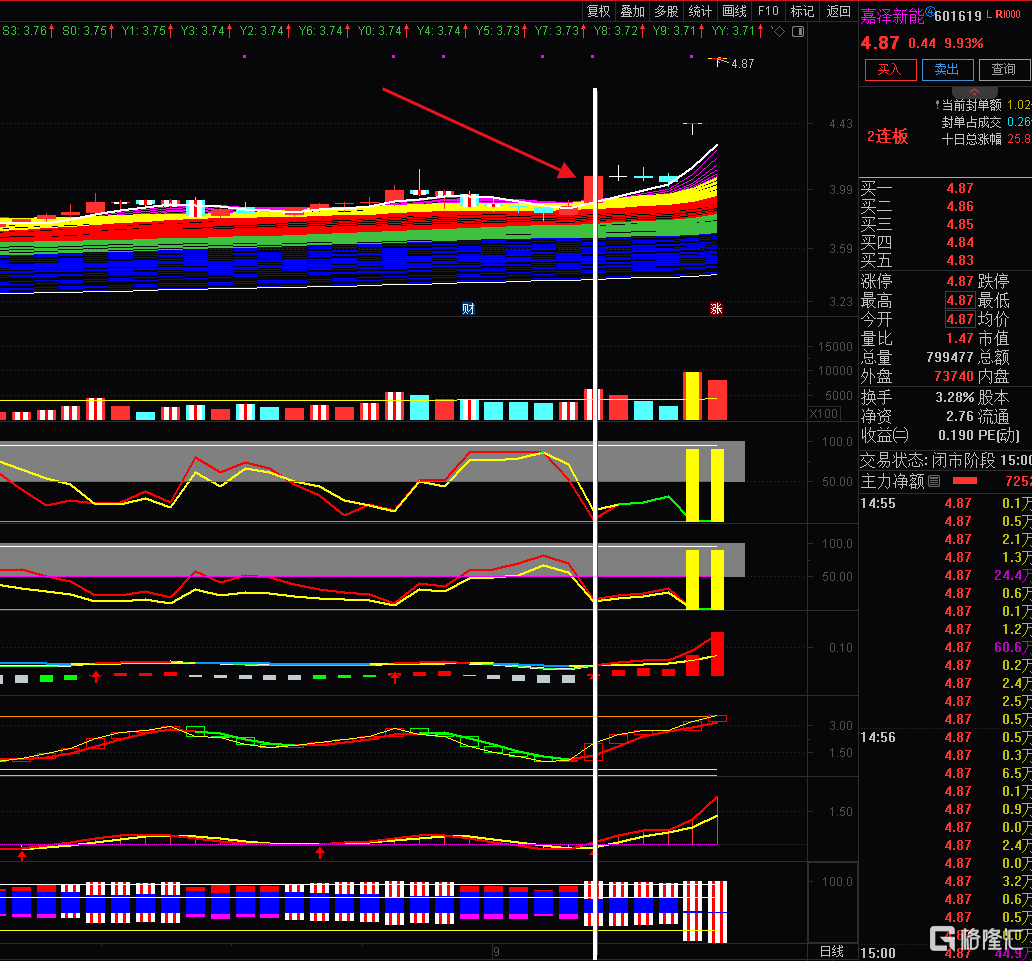Image resolution: width=1032 pixels, height=961 pixels.
Task: Activate the 画线 drawing tools
Action: (x=734, y=11)
